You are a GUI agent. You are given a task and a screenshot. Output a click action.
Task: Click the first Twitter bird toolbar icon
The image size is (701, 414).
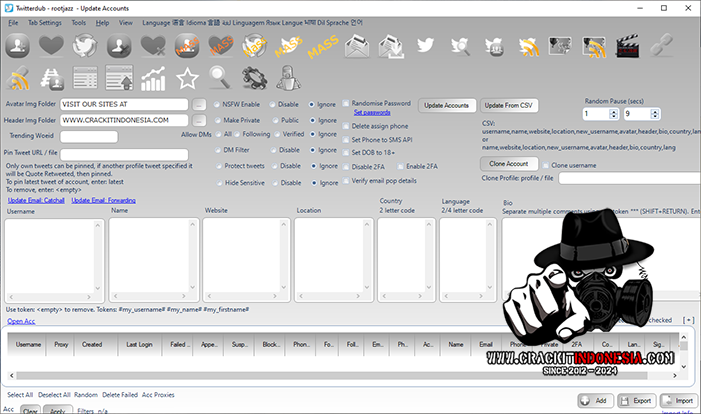[426, 46]
